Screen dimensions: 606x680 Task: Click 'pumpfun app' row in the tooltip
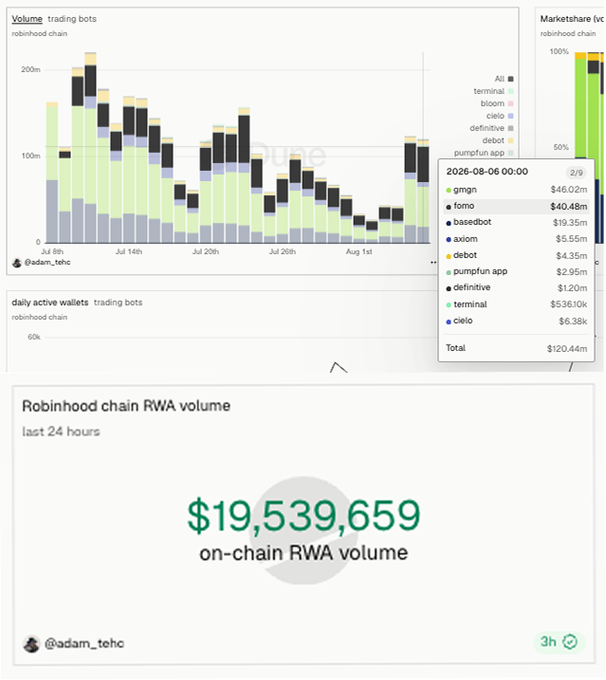pyautogui.click(x=516, y=272)
